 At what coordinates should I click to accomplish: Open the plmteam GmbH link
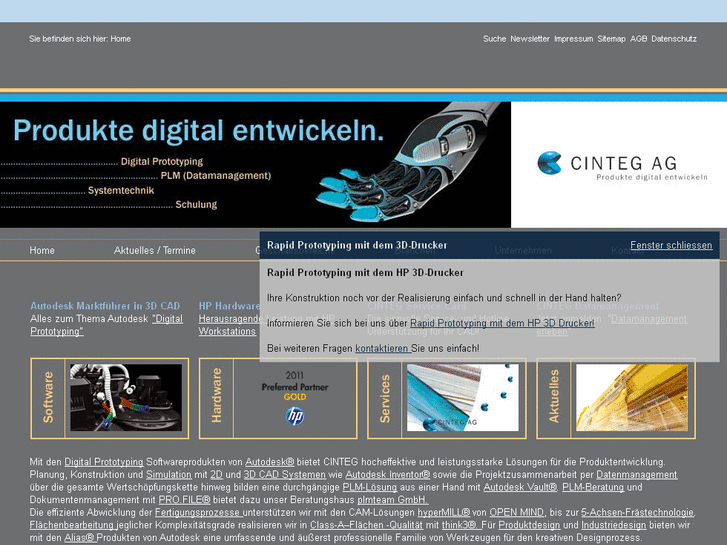coord(393,500)
